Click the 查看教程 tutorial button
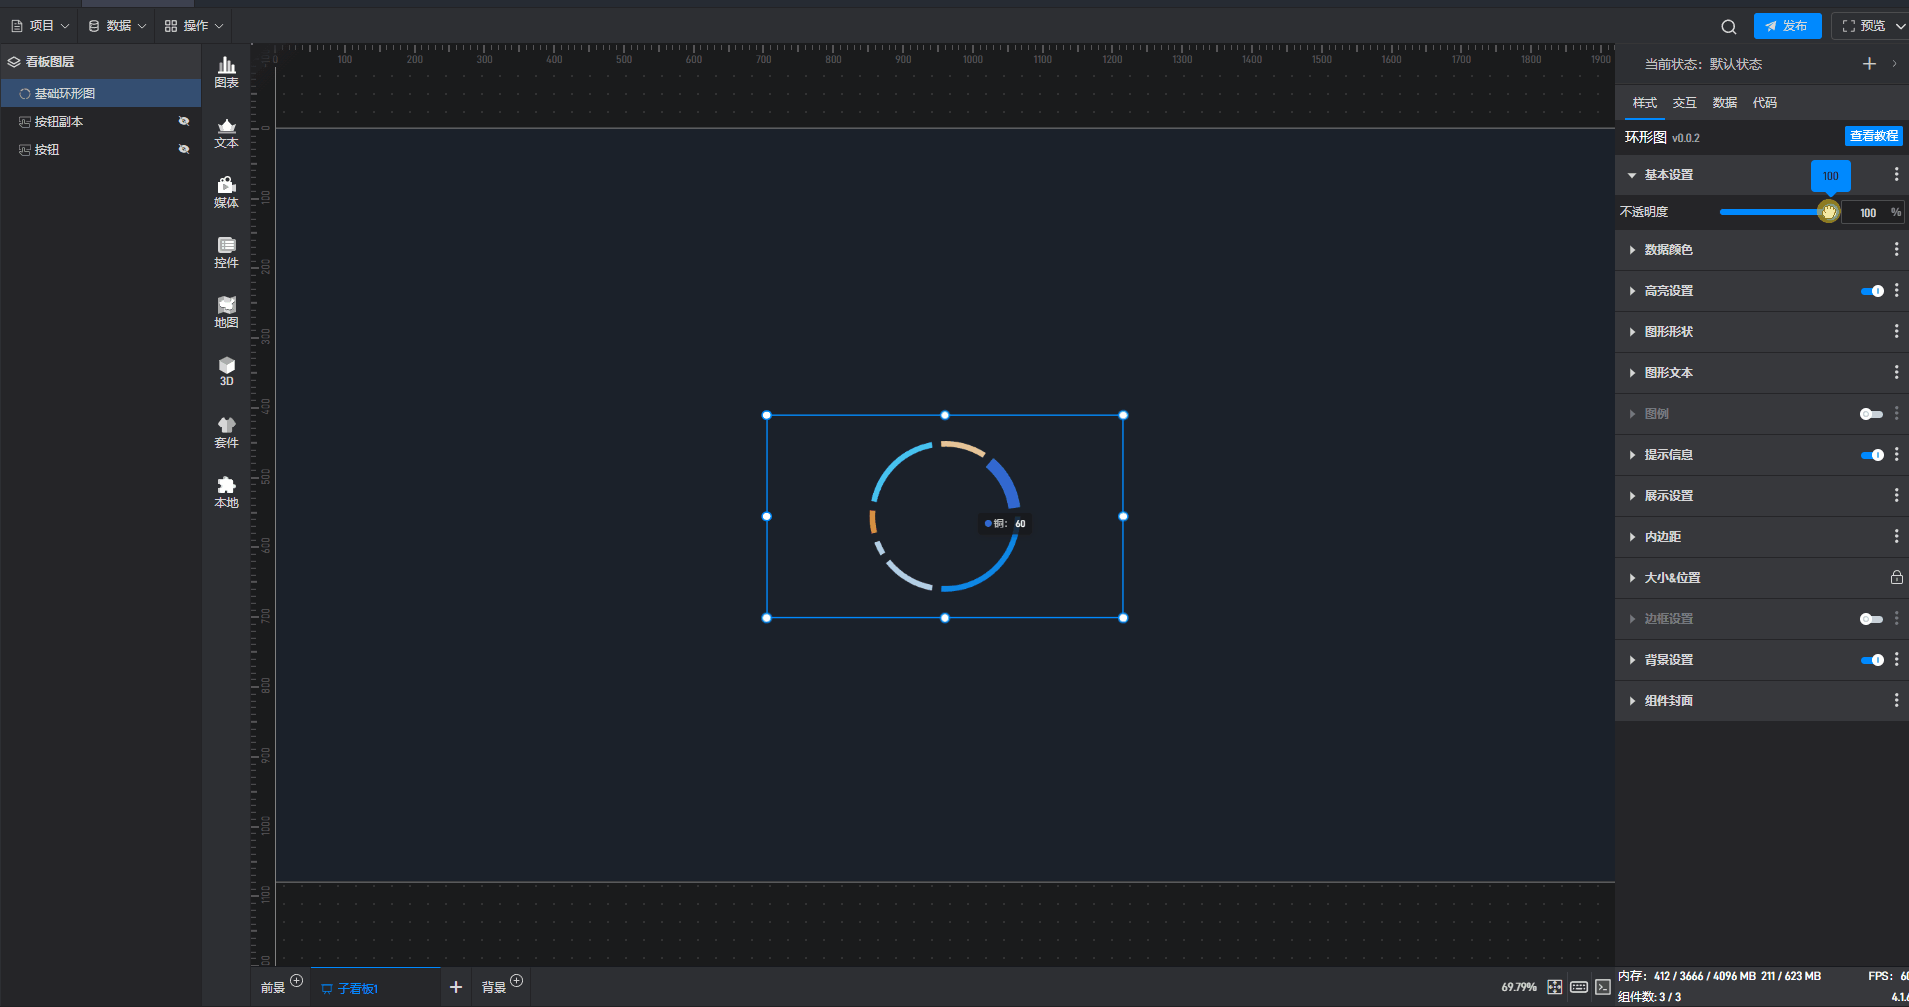1909x1007 pixels. click(x=1873, y=136)
